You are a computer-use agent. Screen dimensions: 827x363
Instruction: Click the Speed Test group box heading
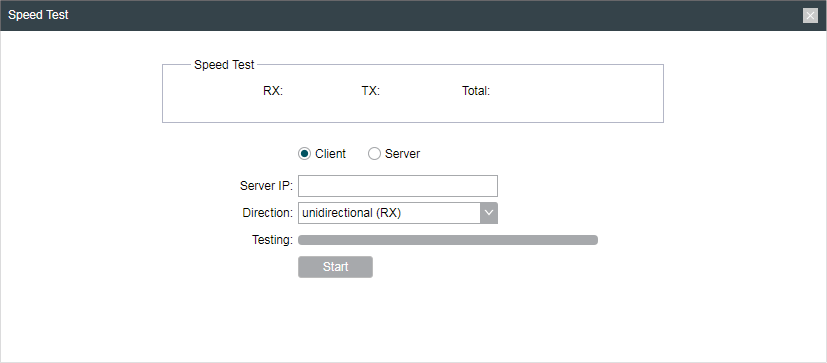[x=224, y=65]
